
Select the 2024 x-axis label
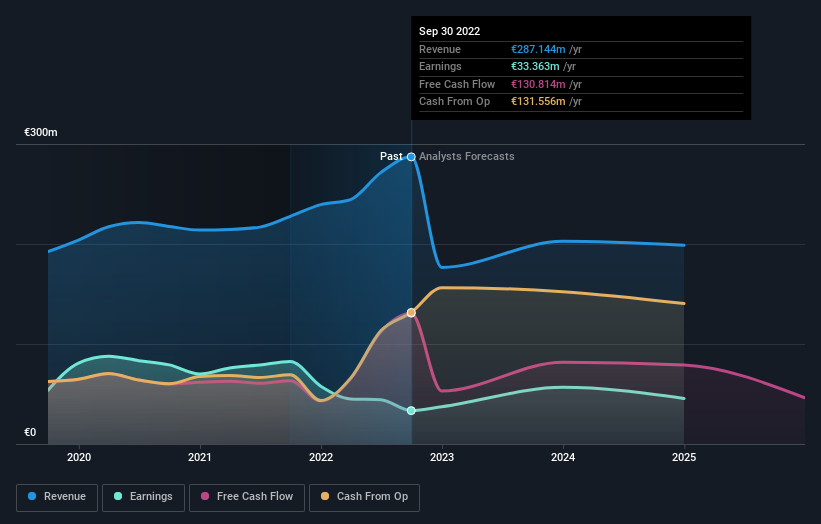coord(563,457)
